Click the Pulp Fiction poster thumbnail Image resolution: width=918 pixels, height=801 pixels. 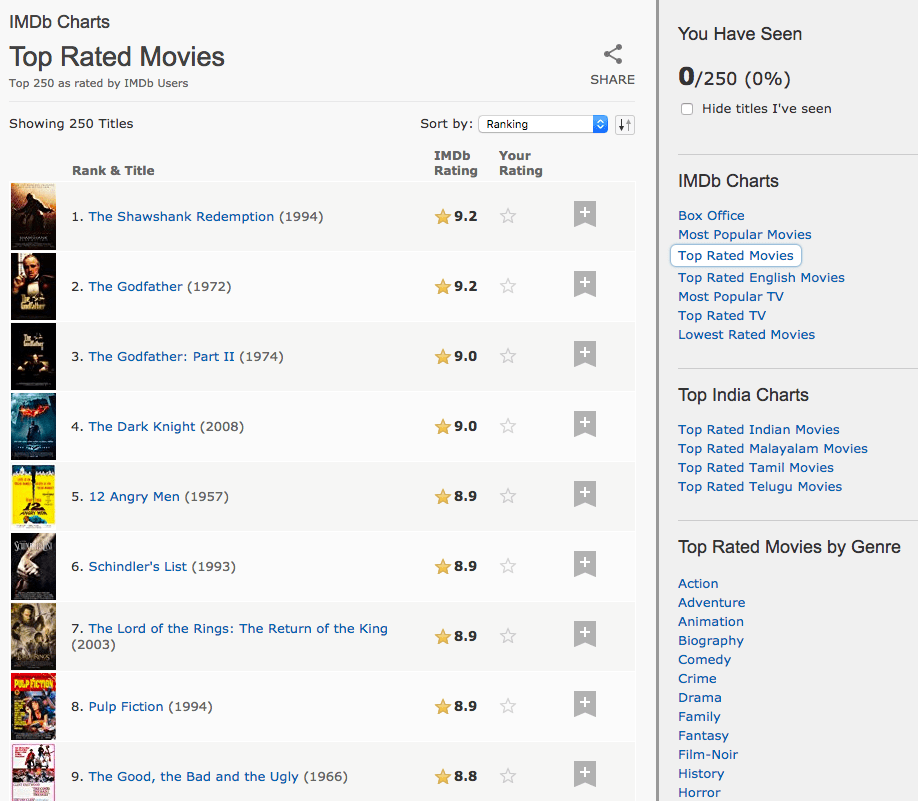pos(33,706)
